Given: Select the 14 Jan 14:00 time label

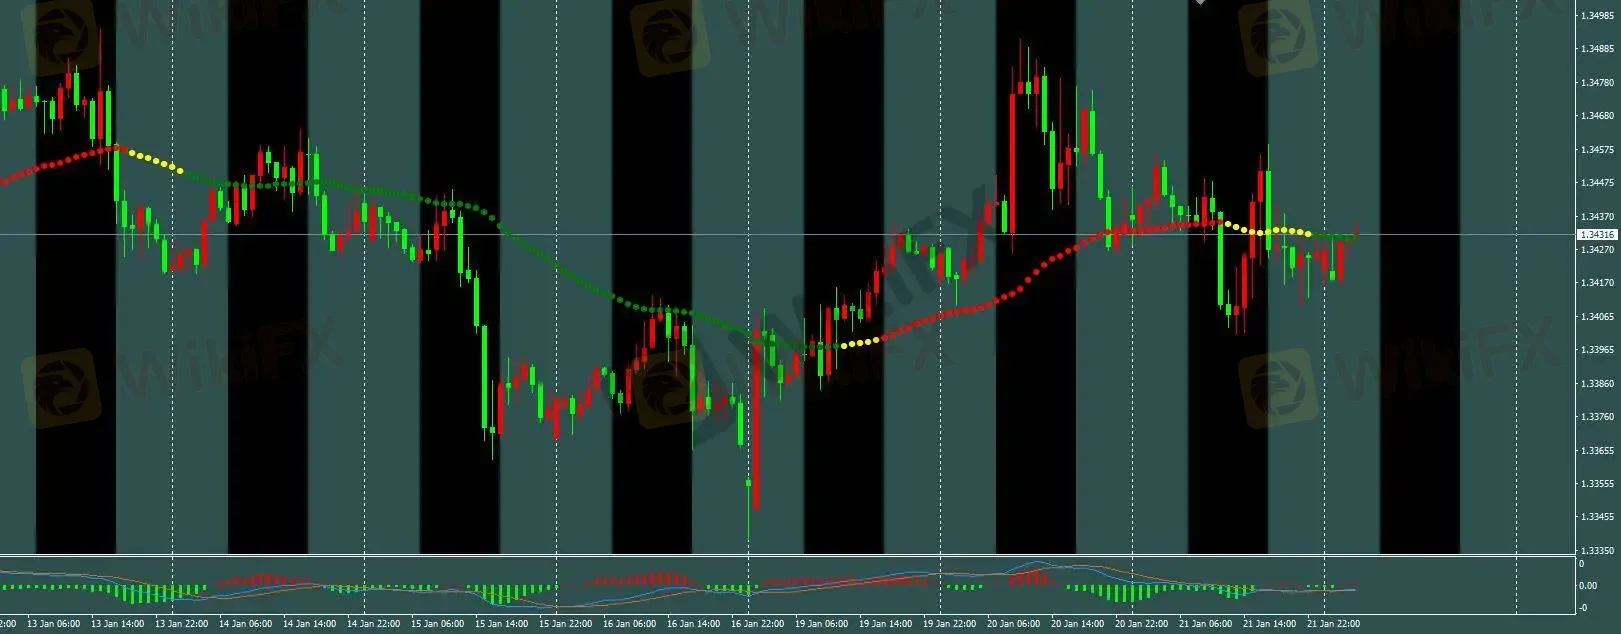Looking at the screenshot, I should pos(309,624).
